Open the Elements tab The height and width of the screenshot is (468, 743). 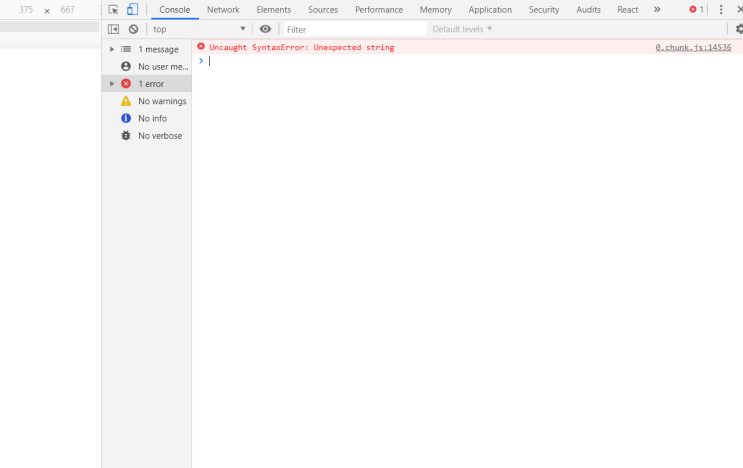coord(273,9)
